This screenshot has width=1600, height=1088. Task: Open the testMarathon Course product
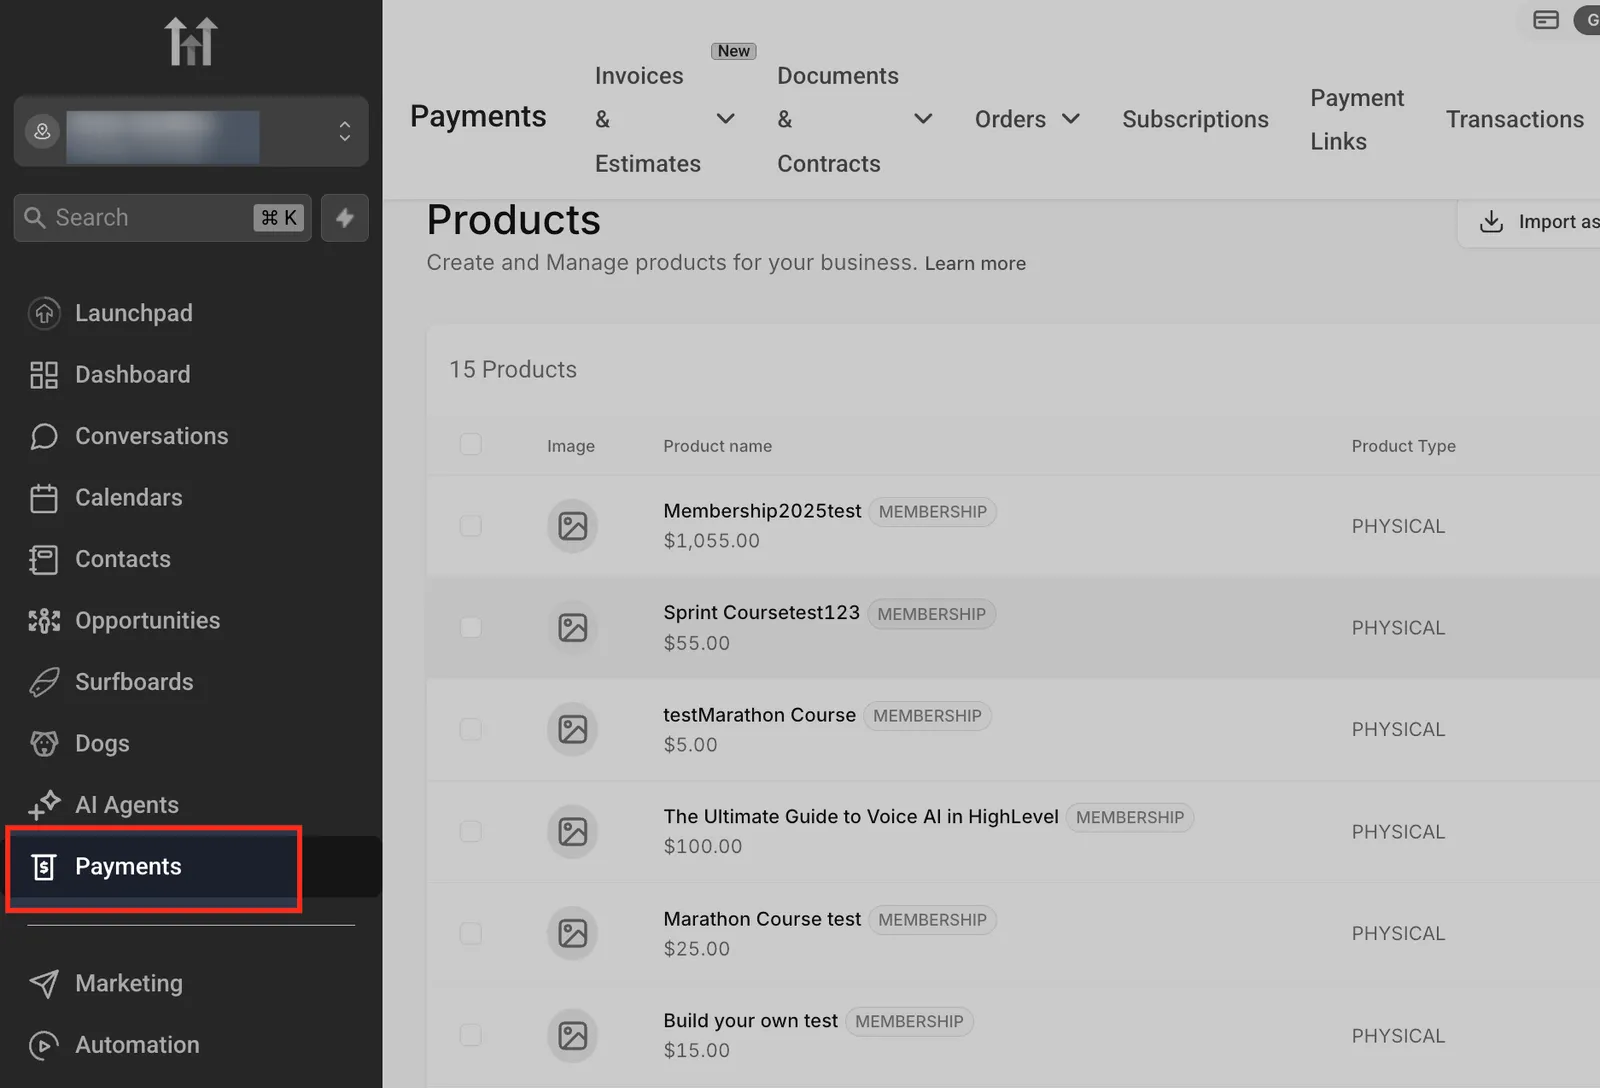tap(759, 715)
